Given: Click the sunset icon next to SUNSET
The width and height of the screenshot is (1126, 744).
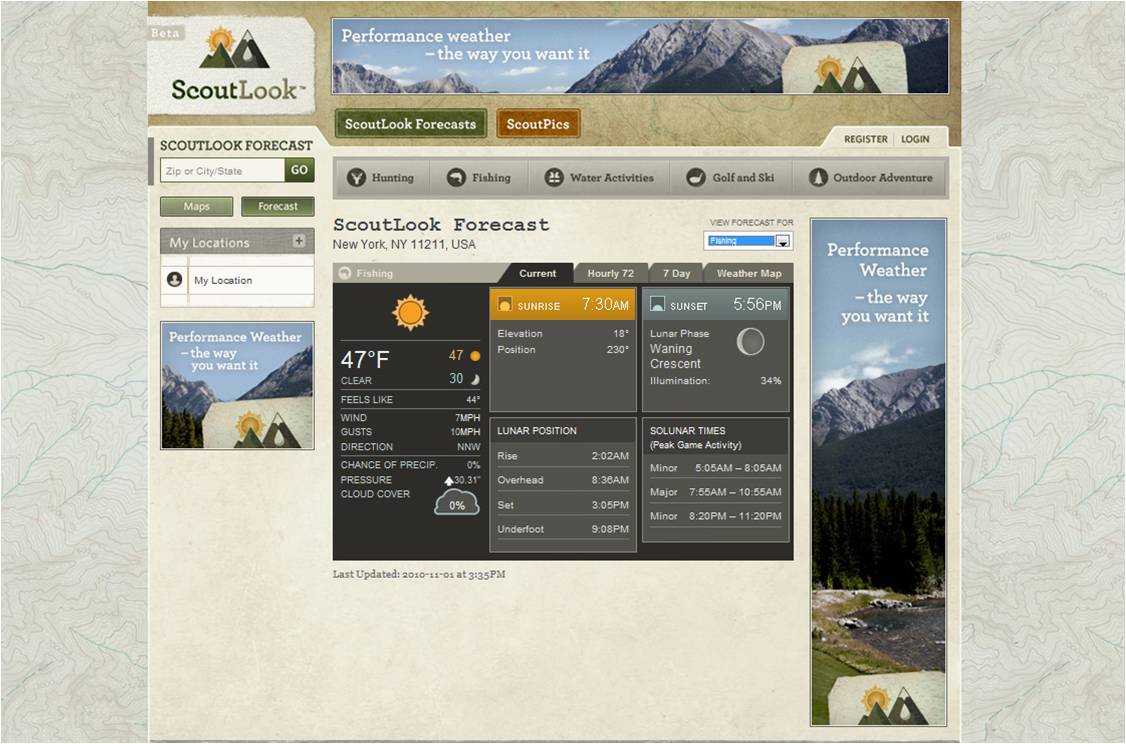Looking at the screenshot, I should 657,305.
